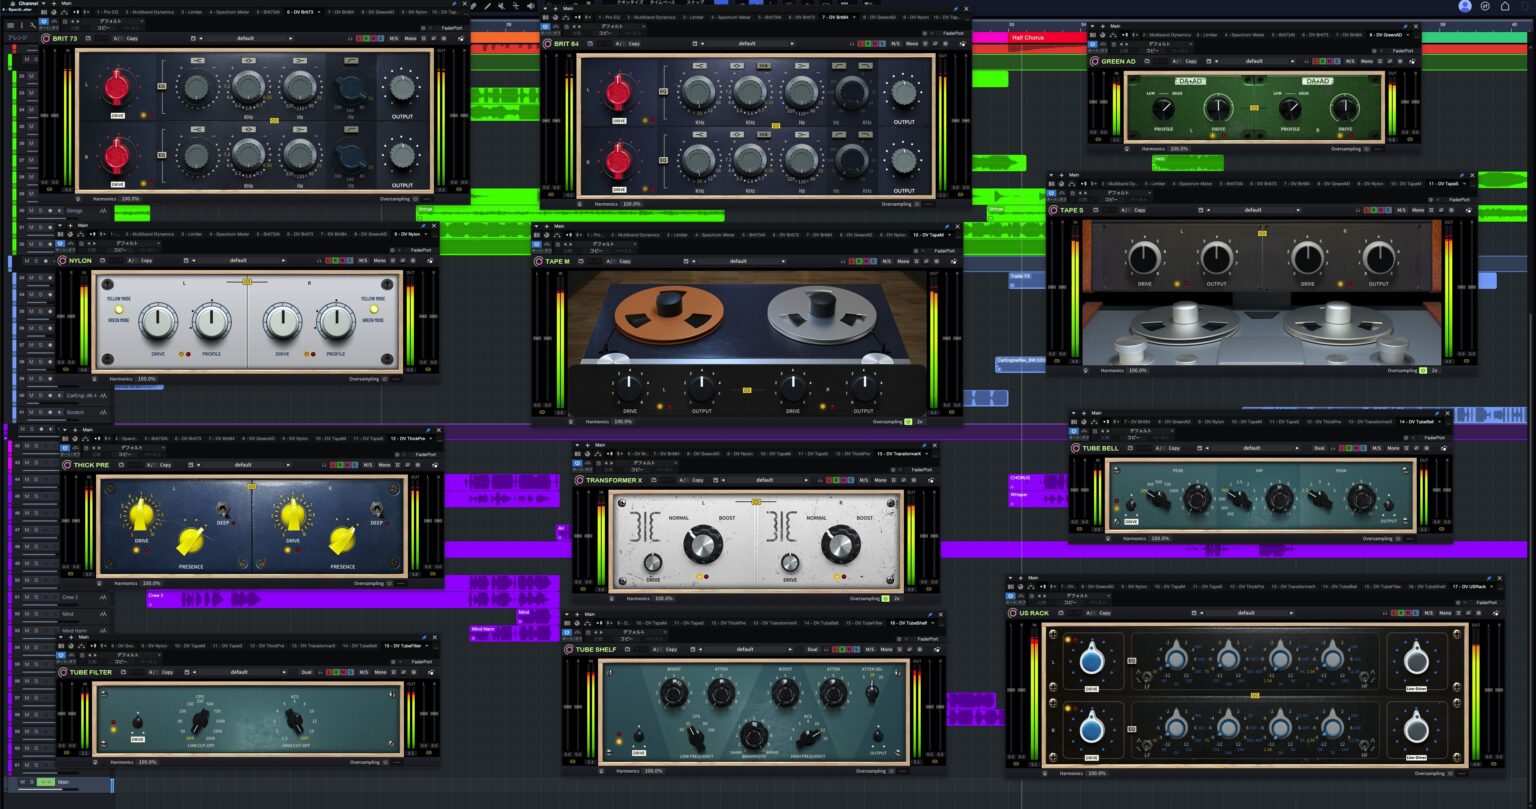Click the Brit 73 plugin logo icon
Image resolution: width=1536 pixels, height=809 pixels.
(x=46, y=38)
